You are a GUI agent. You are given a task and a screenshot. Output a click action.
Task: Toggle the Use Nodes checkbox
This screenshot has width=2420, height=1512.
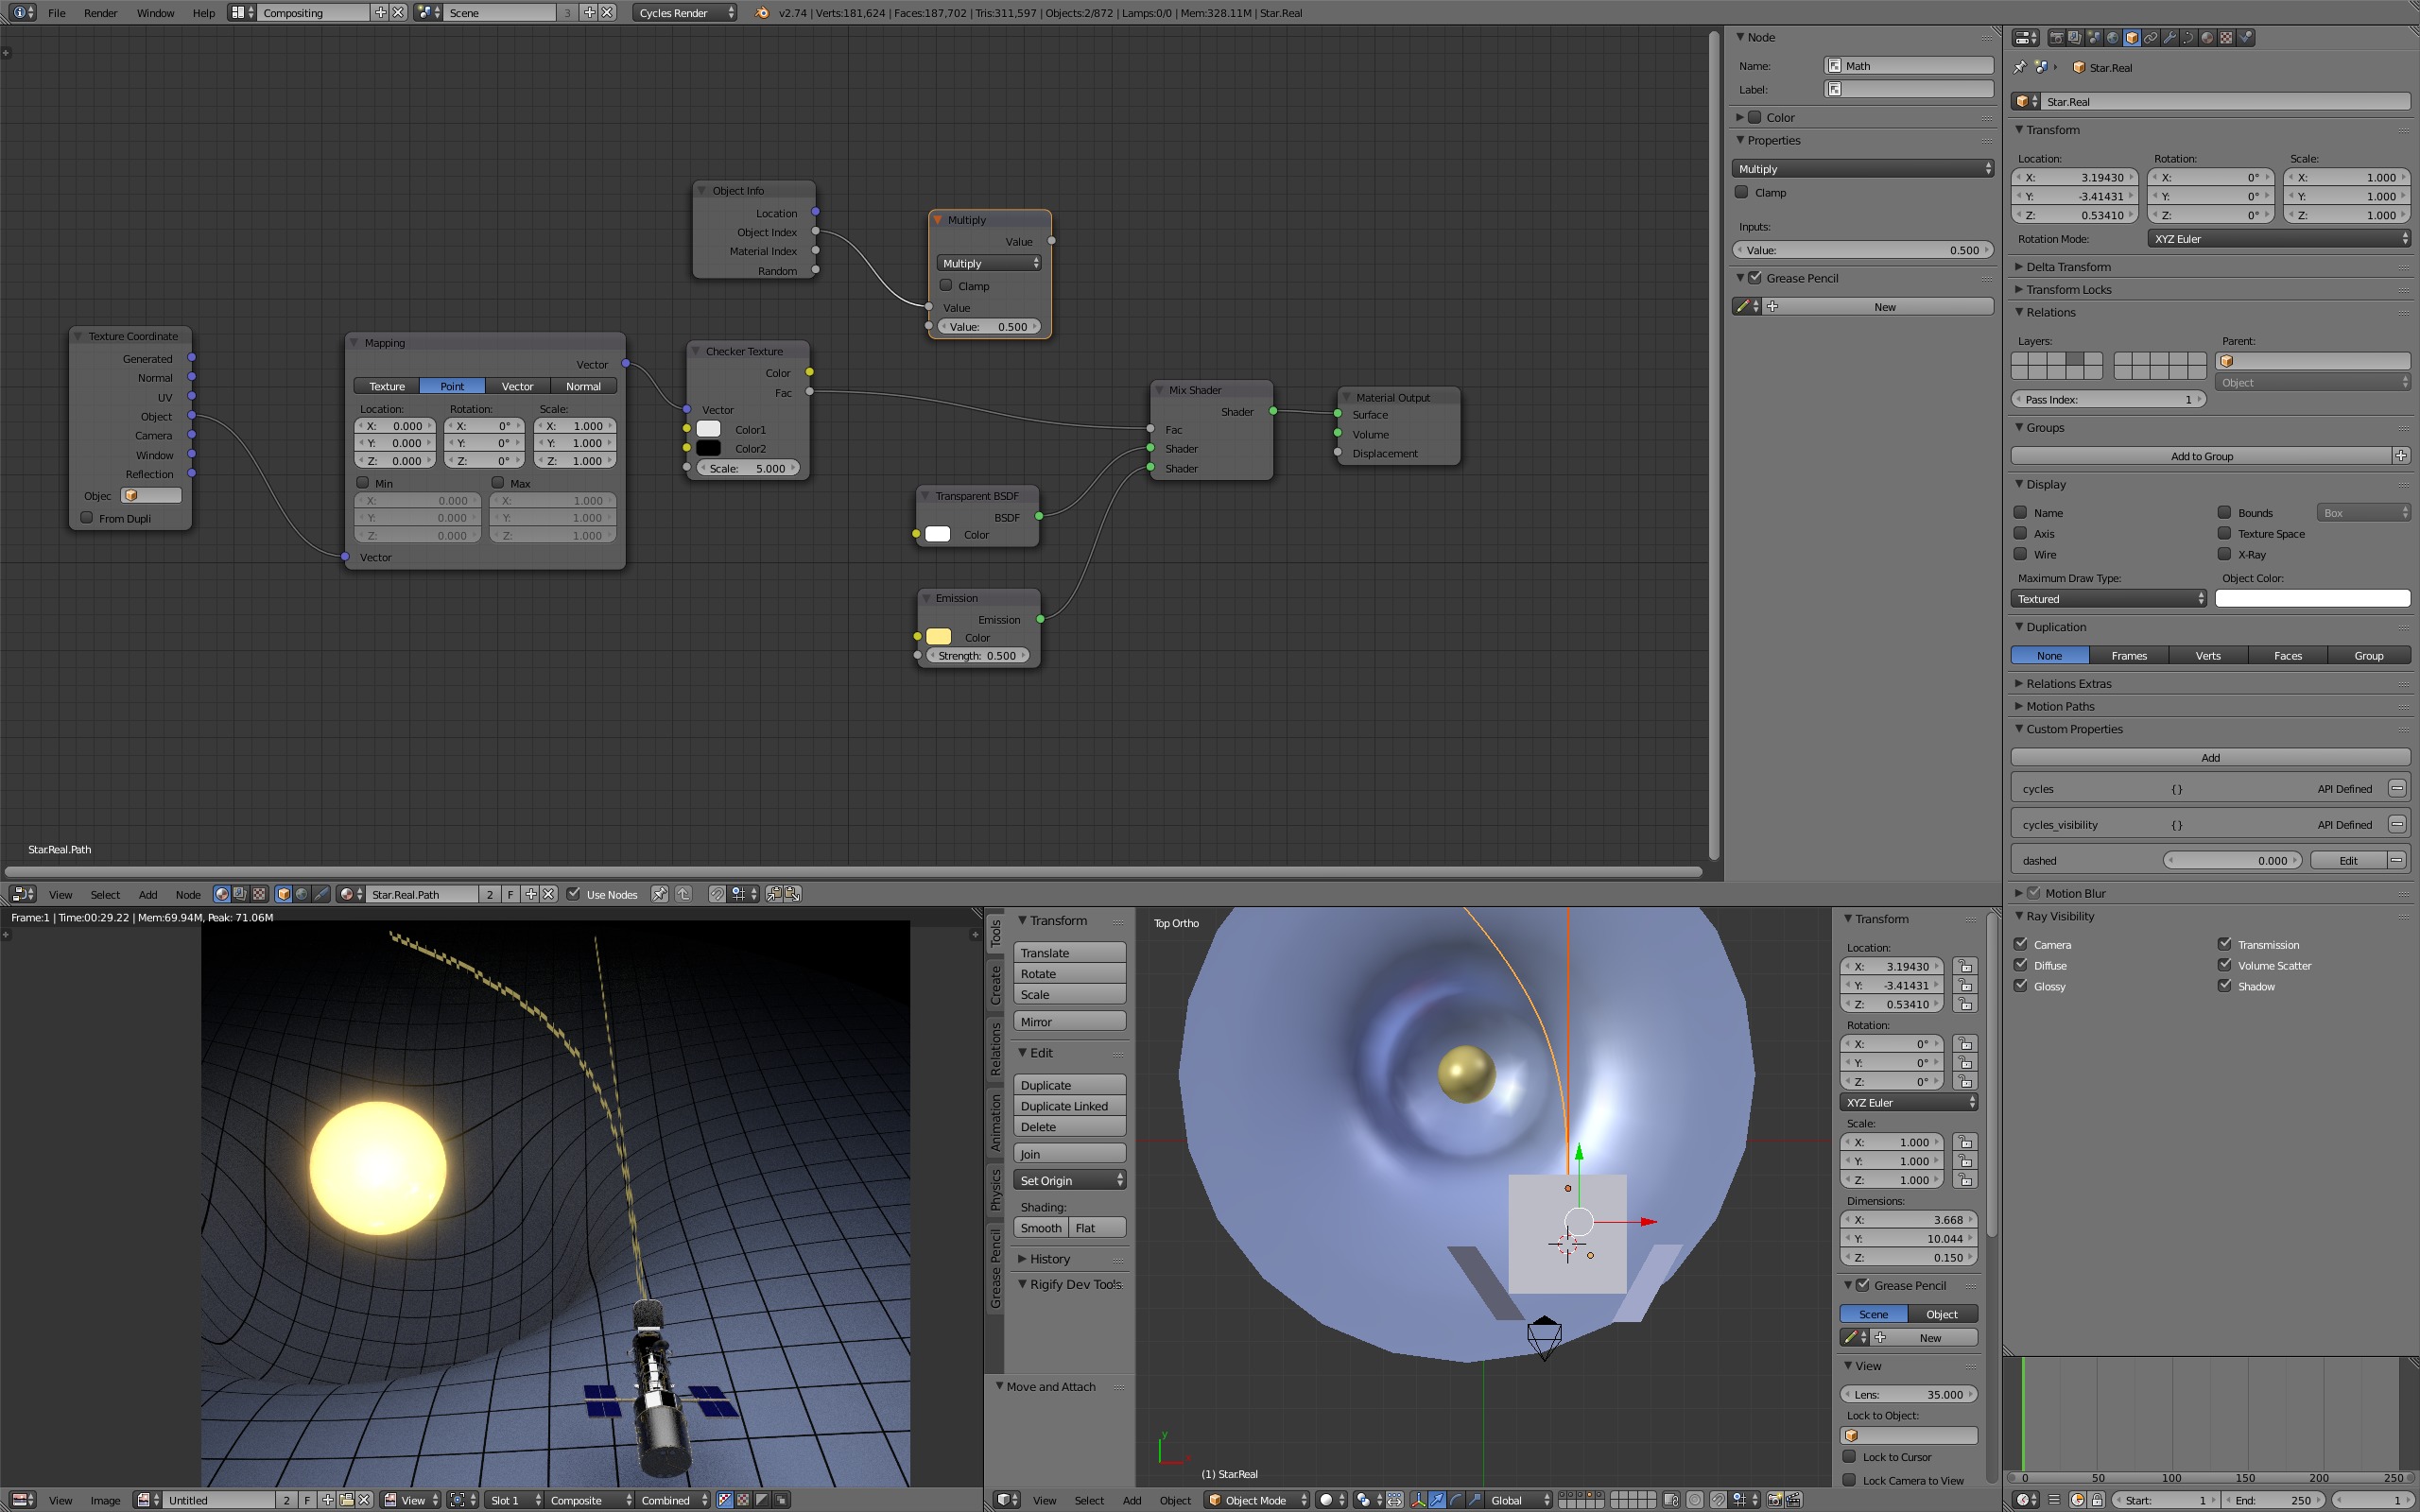pyautogui.click(x=573, y=894)
